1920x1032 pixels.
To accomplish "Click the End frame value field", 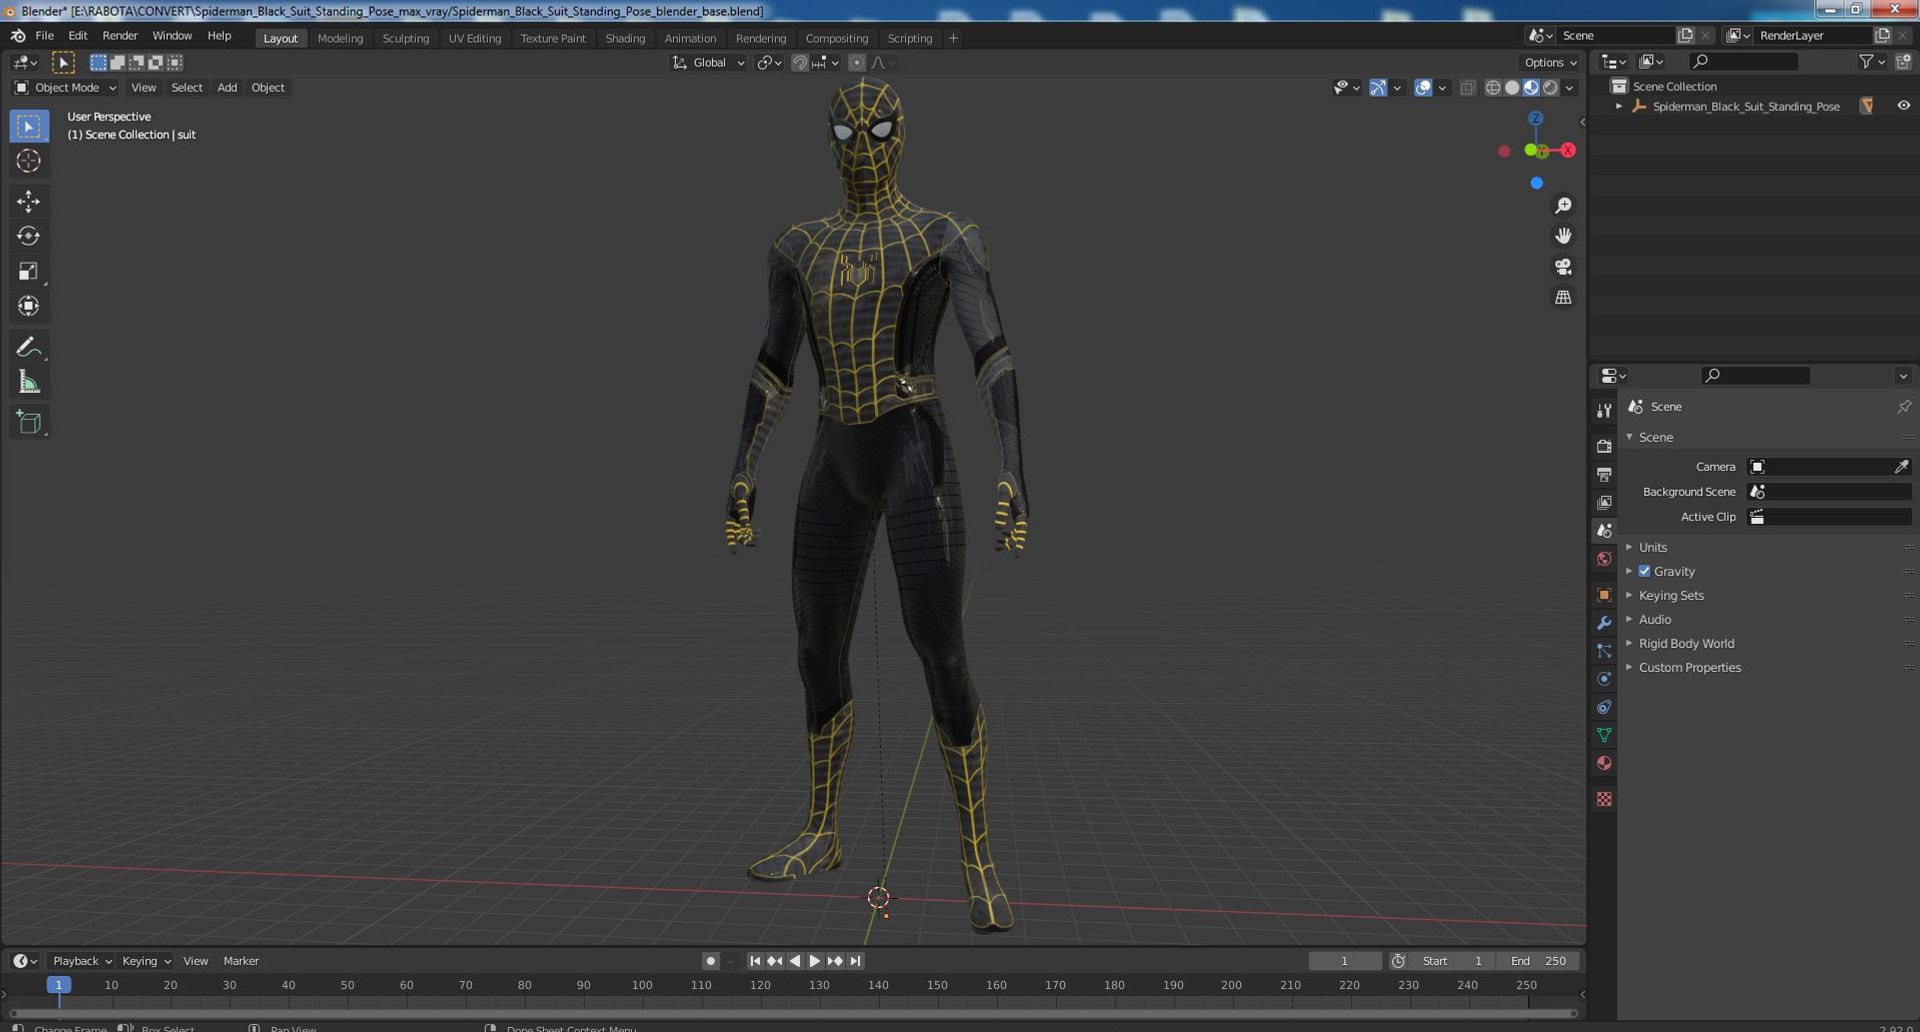I will click(1539, 961).
